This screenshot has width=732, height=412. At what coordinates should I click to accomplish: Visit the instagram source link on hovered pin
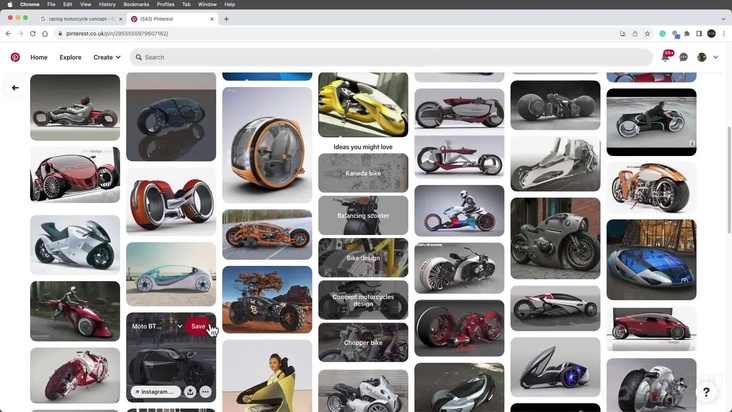156,391
